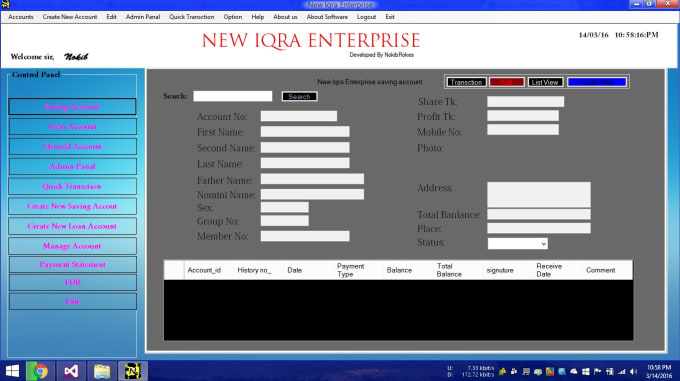
Task: Open Quick Transction button in Control Panel
Action: (x=72, y=186)
